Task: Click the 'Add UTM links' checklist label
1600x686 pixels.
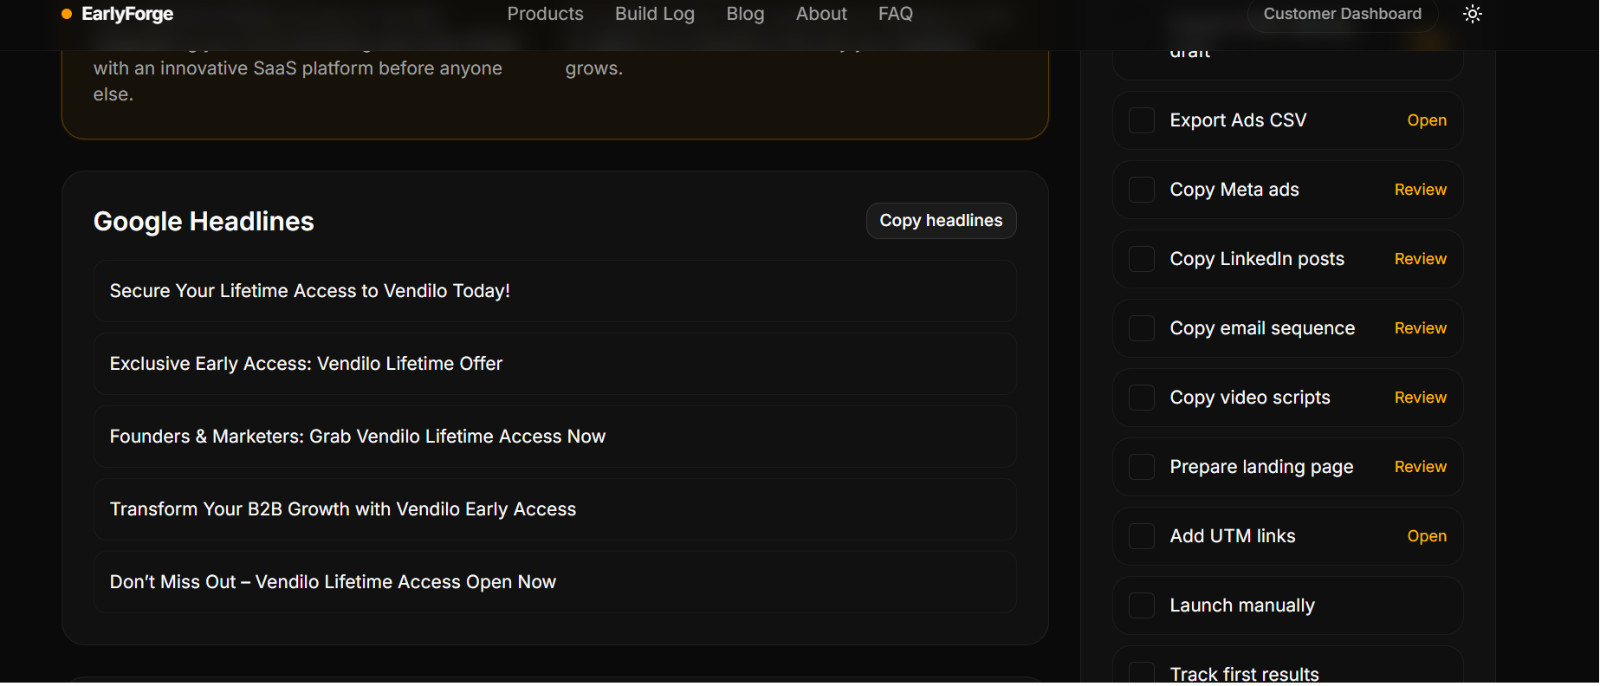Action: click(1232, 536)
